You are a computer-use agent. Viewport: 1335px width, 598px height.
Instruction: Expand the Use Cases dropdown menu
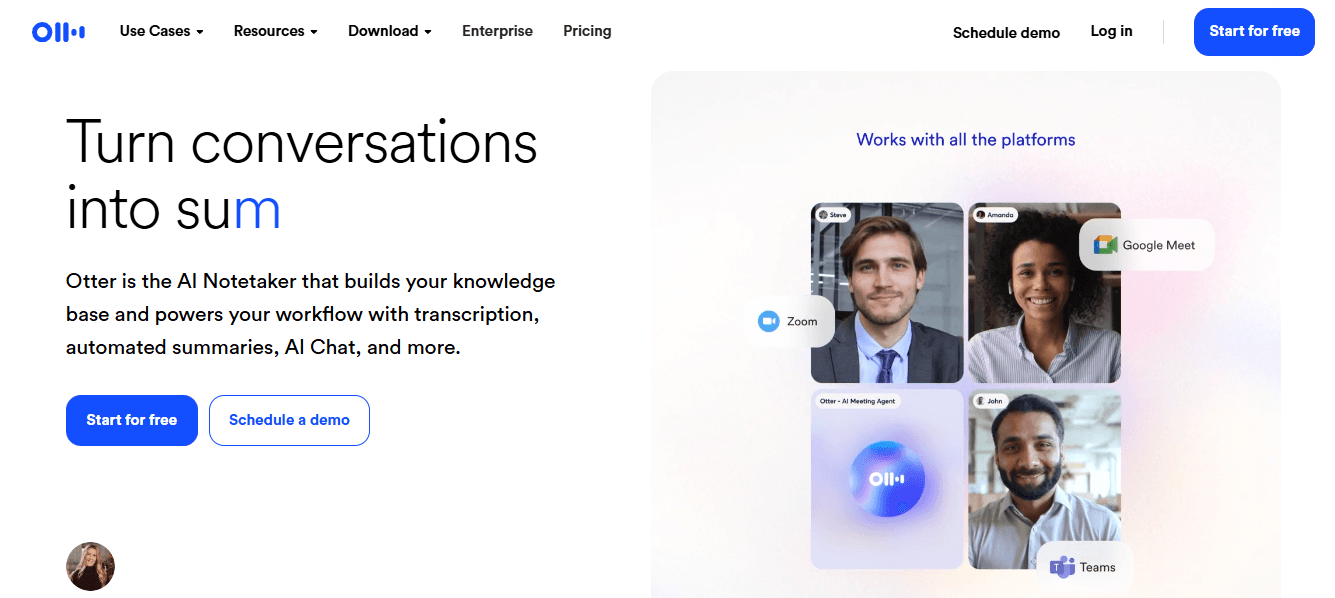pyautogui.click(x=161, y=31)
